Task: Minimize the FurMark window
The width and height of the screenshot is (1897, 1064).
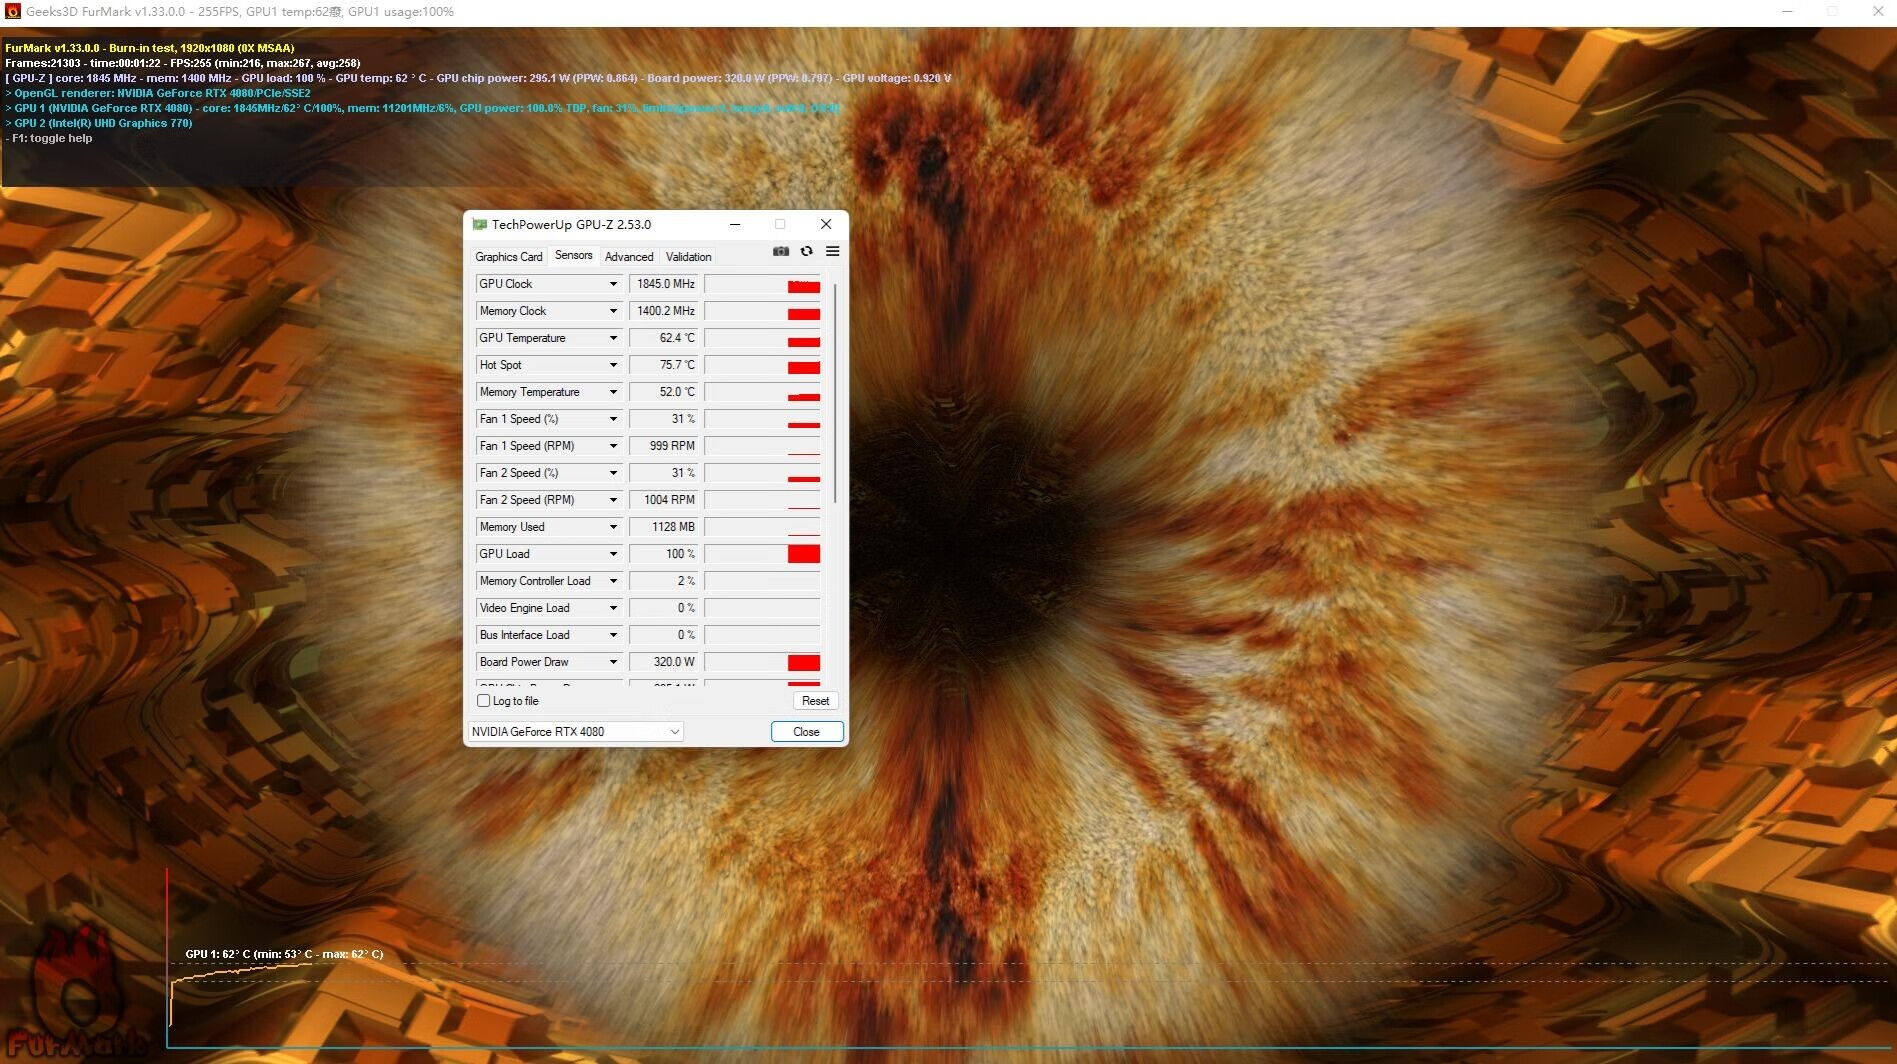Action: [1787, 12]
